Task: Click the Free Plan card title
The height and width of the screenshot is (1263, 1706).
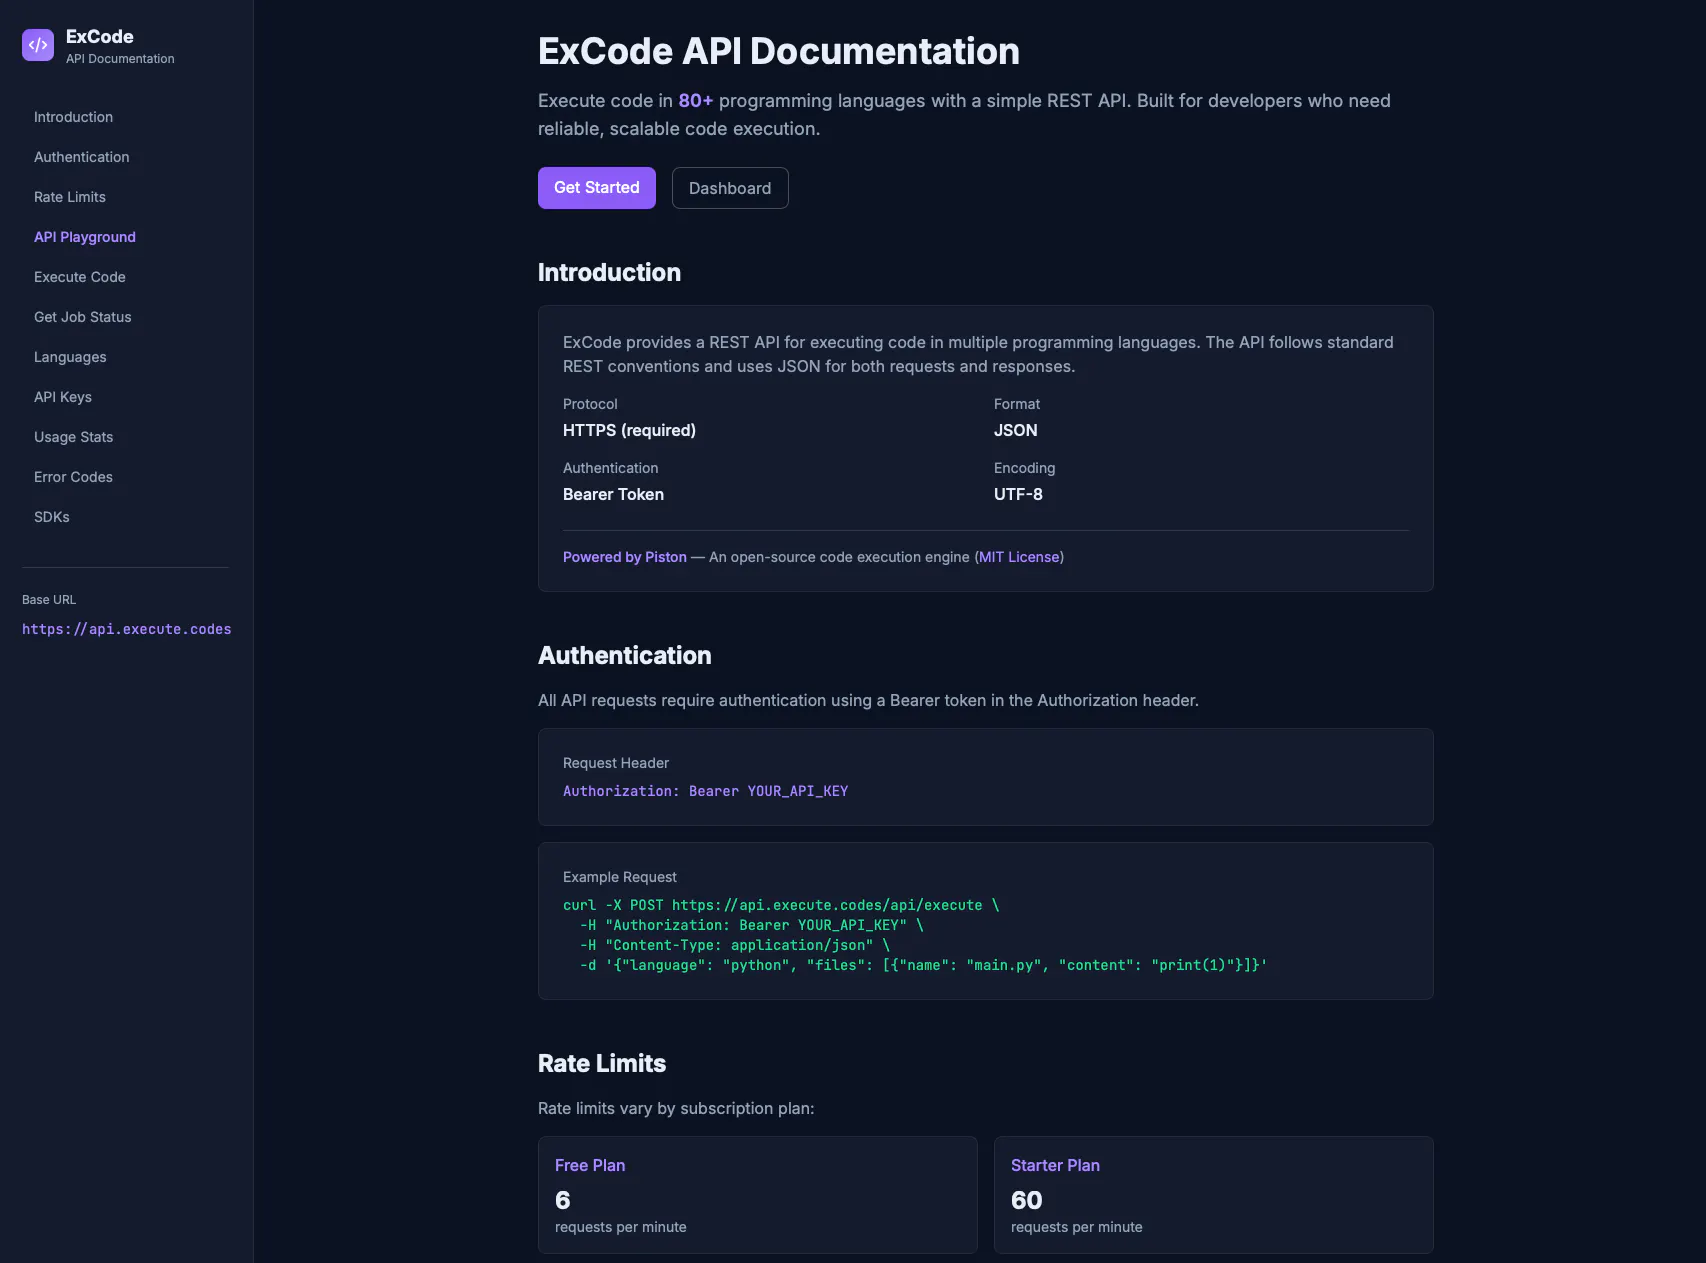Action: [x=590, y=1165]
